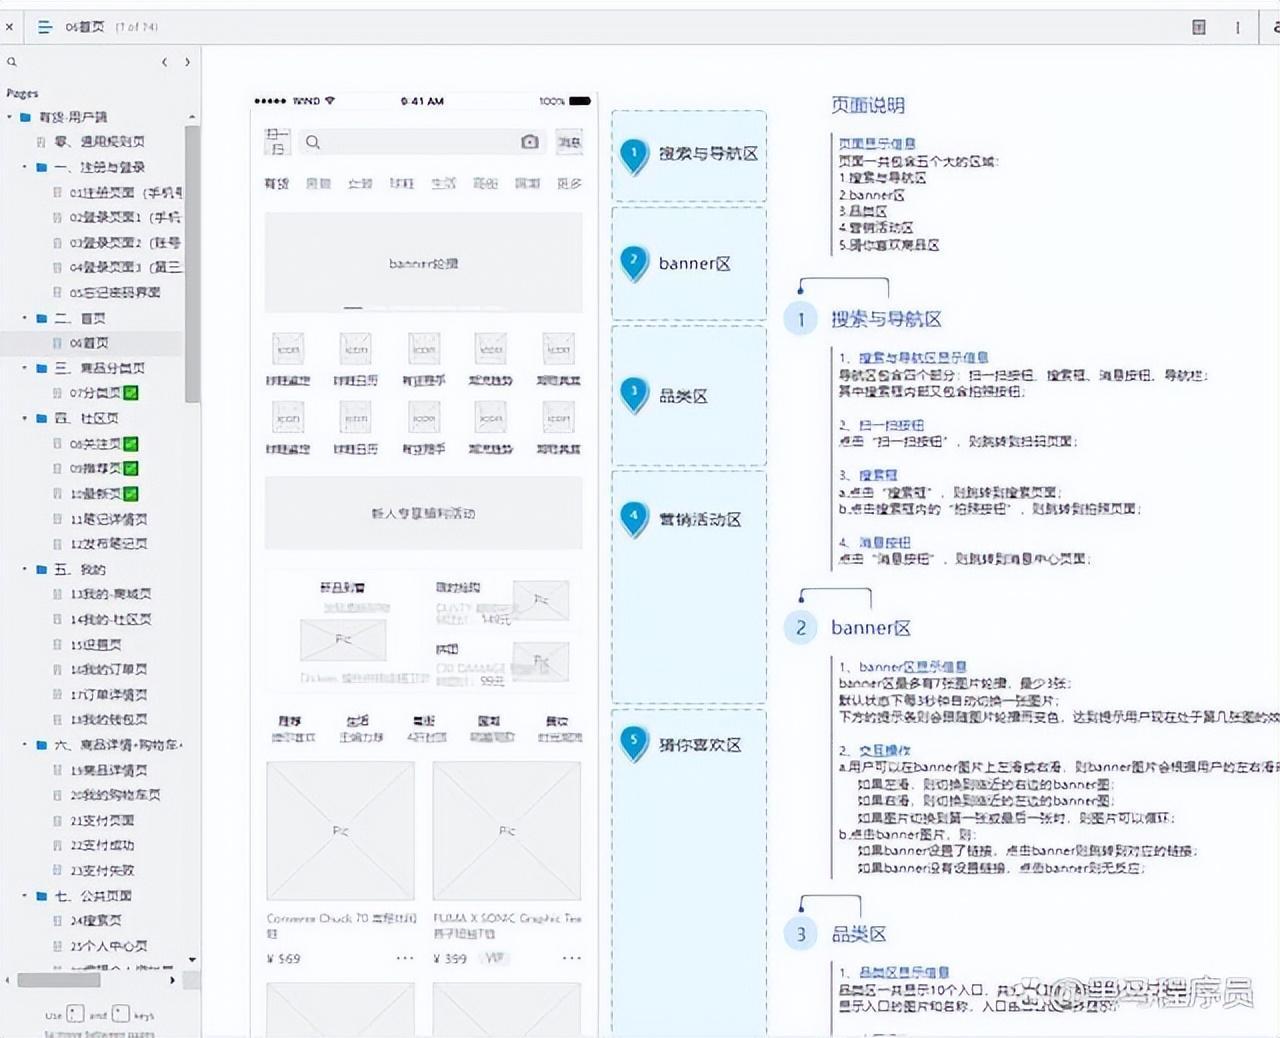
Task: Select the 更多 tab in phone mockup
Action: (x=569, y=184)
